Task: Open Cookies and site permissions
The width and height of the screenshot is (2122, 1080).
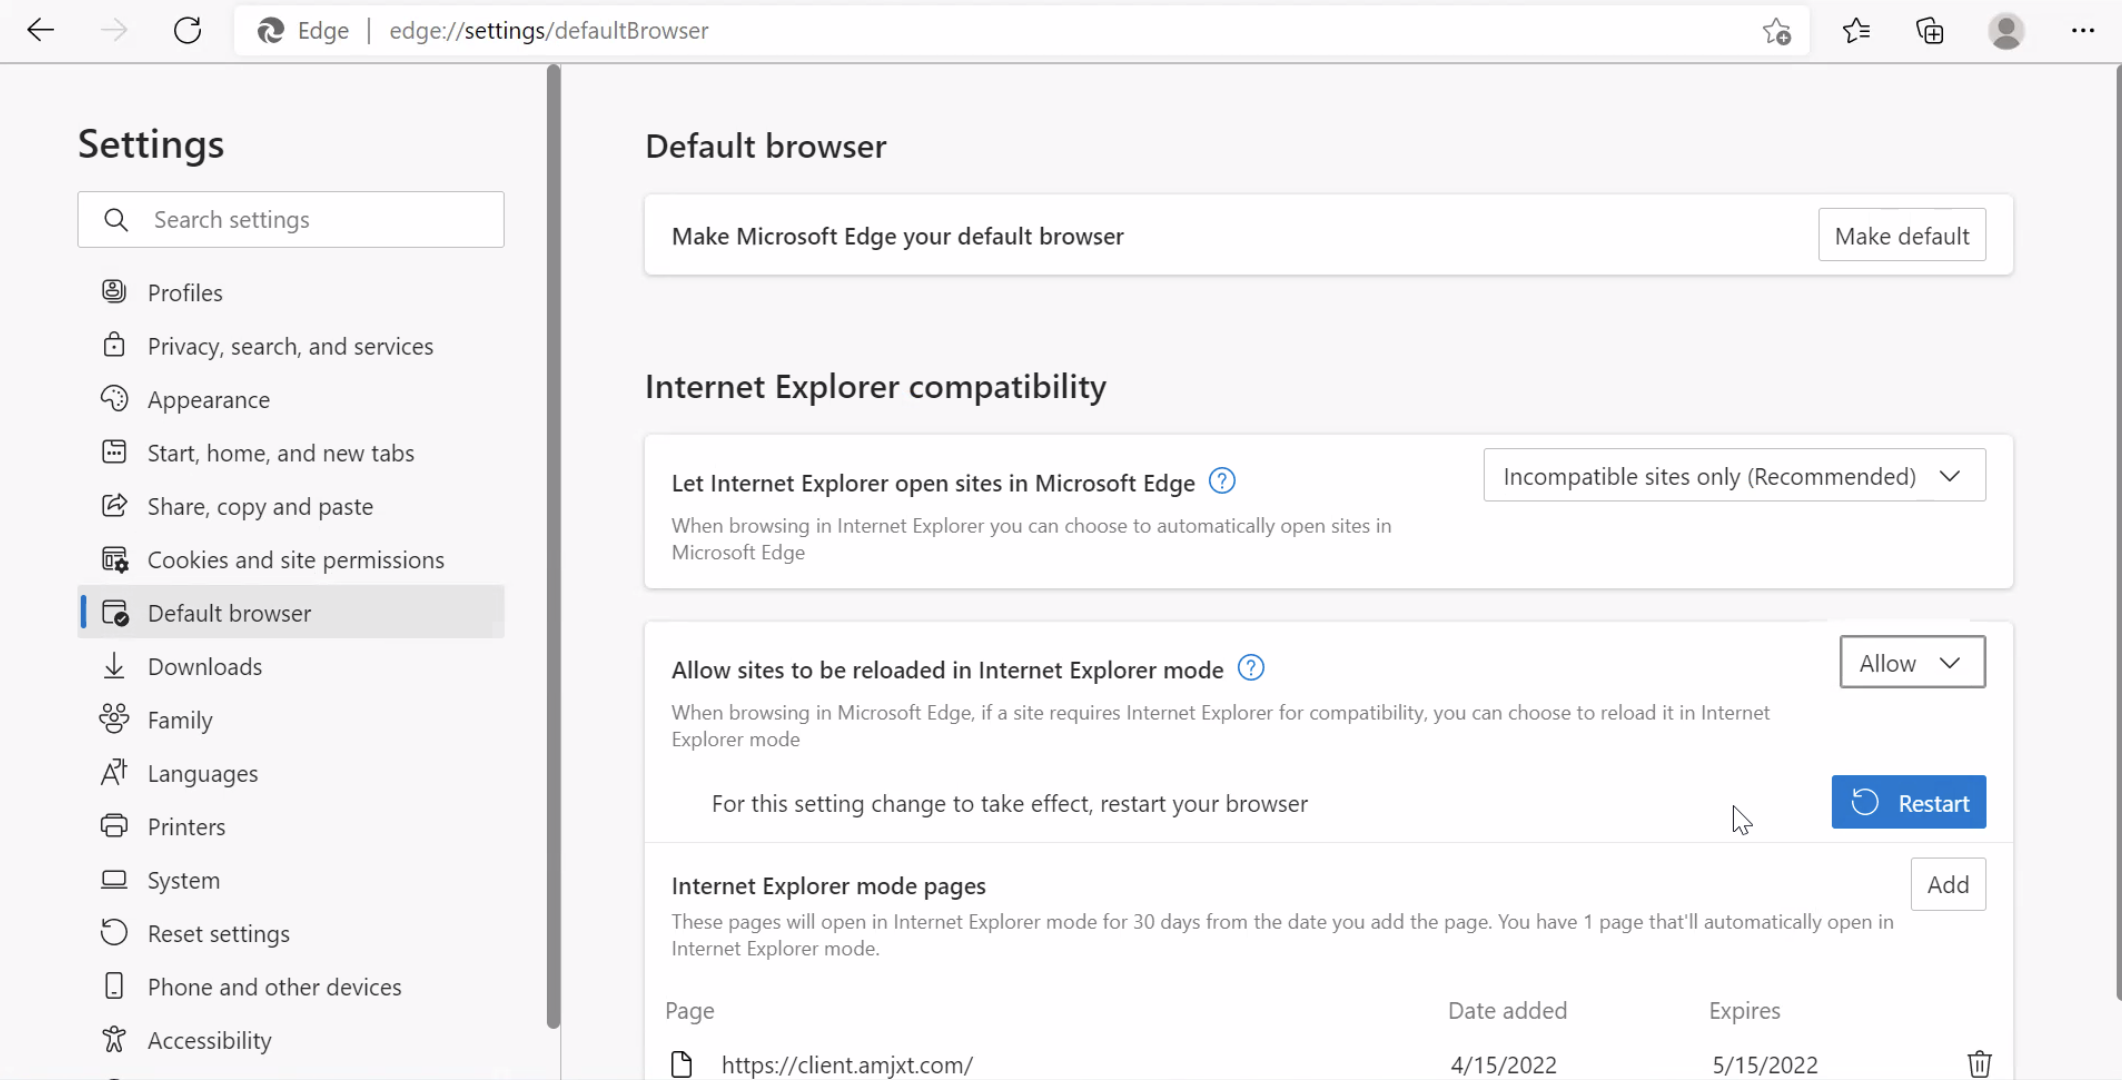Action: (295, 560)
